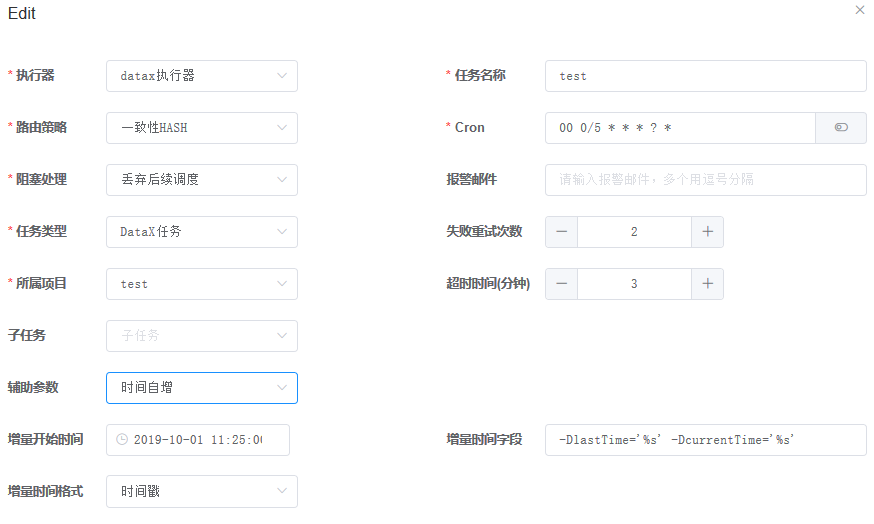
Task: Increase 超时时间(分钟) with plus button
Action: (707, 284)
